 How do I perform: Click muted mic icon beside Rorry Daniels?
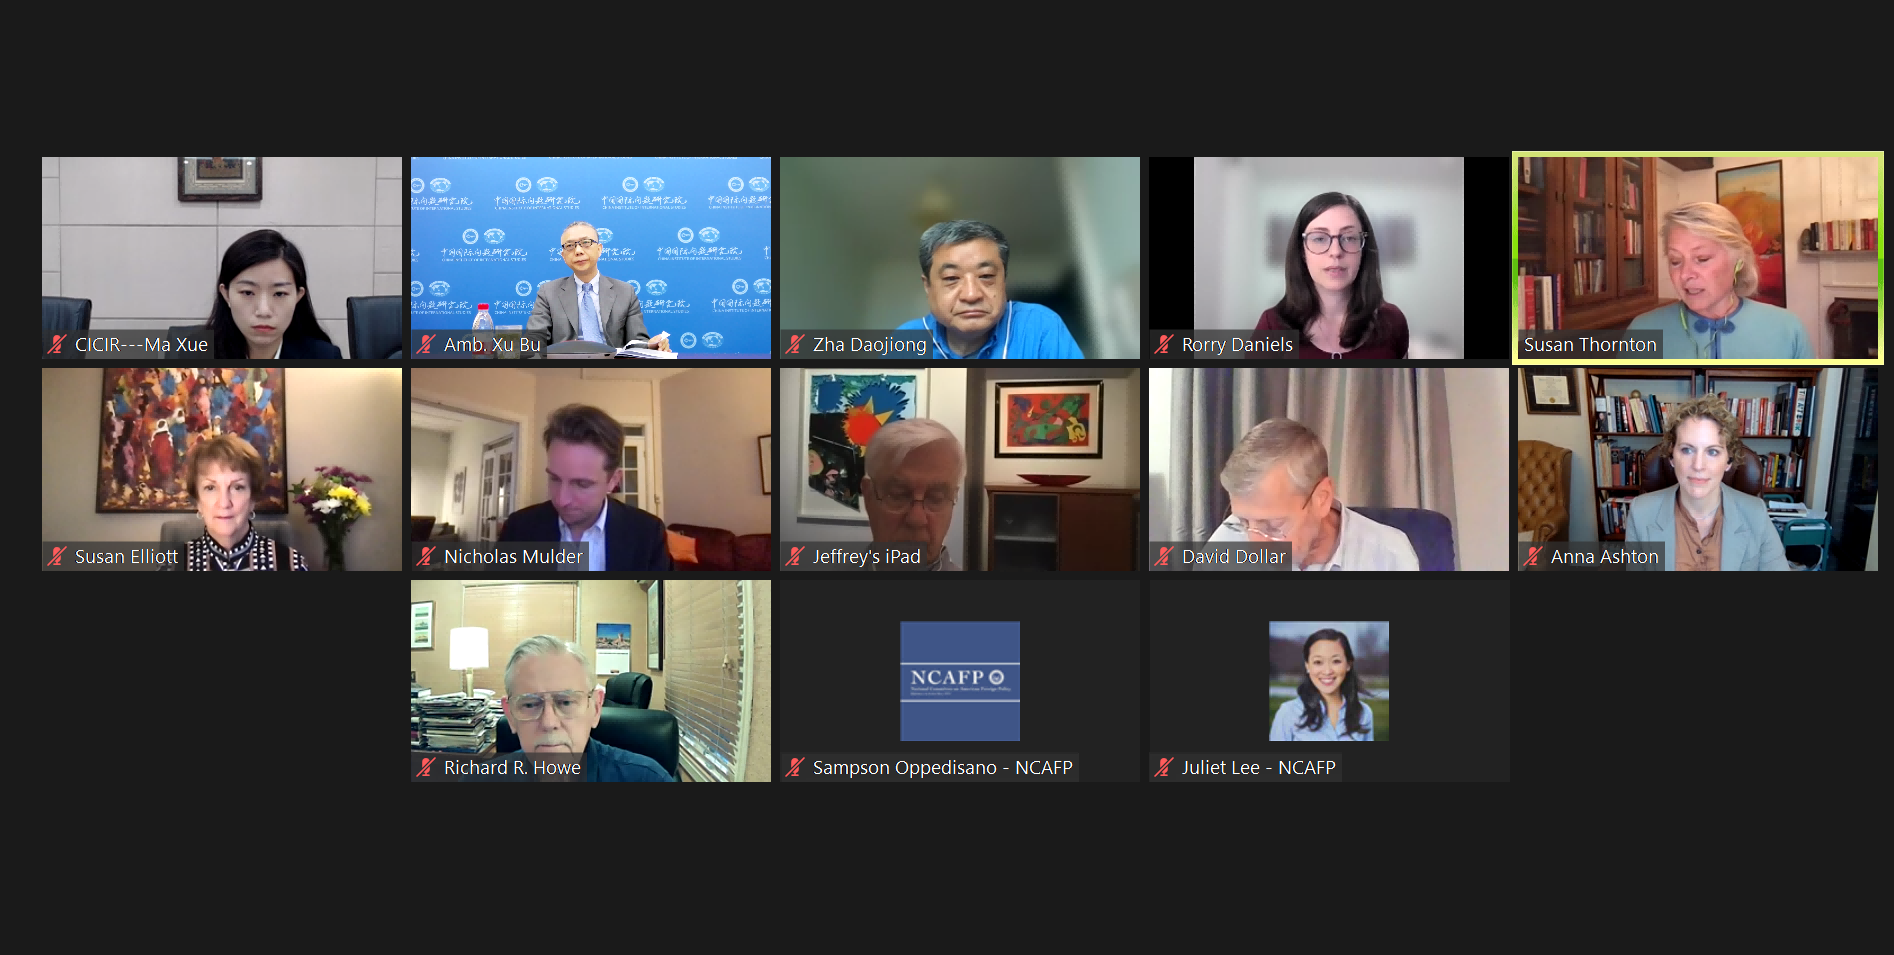click(1164, 345)
